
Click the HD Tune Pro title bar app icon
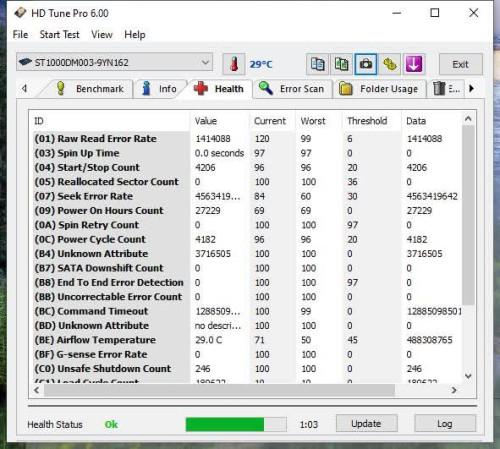[20, 13]
